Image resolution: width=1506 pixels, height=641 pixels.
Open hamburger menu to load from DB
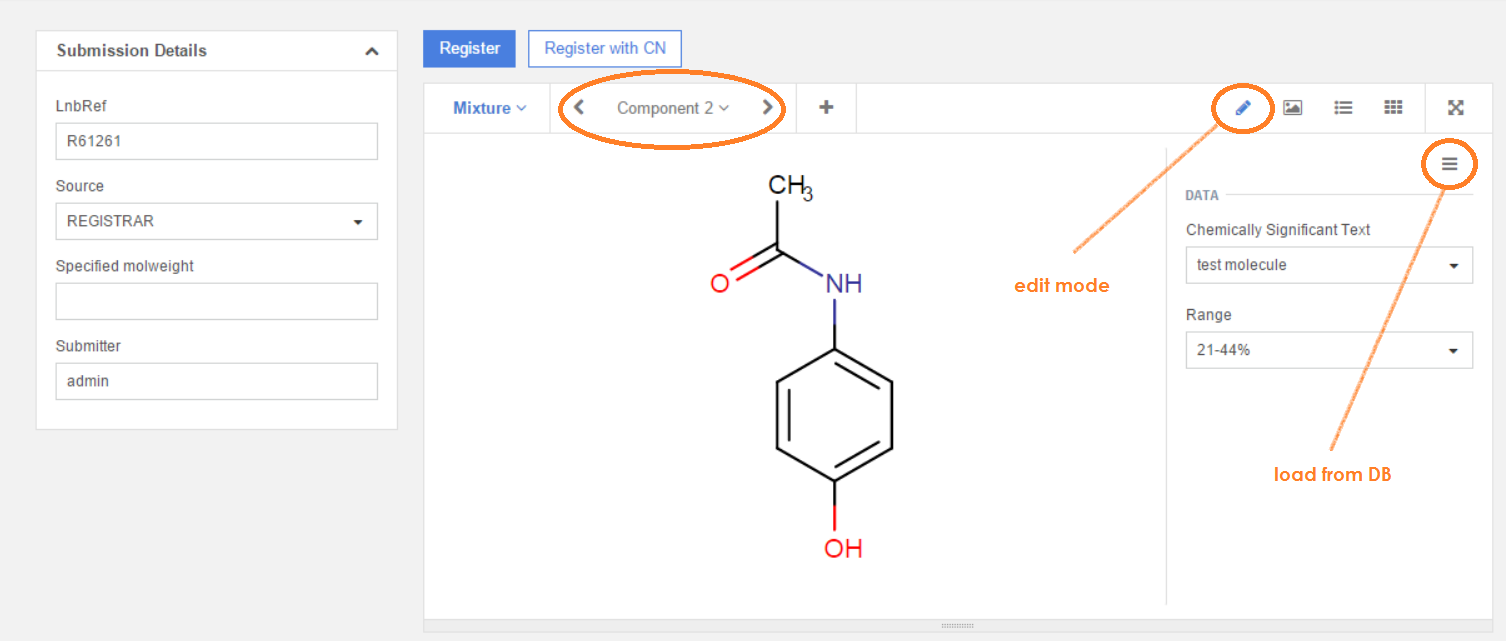click(x=1449, y=165)
